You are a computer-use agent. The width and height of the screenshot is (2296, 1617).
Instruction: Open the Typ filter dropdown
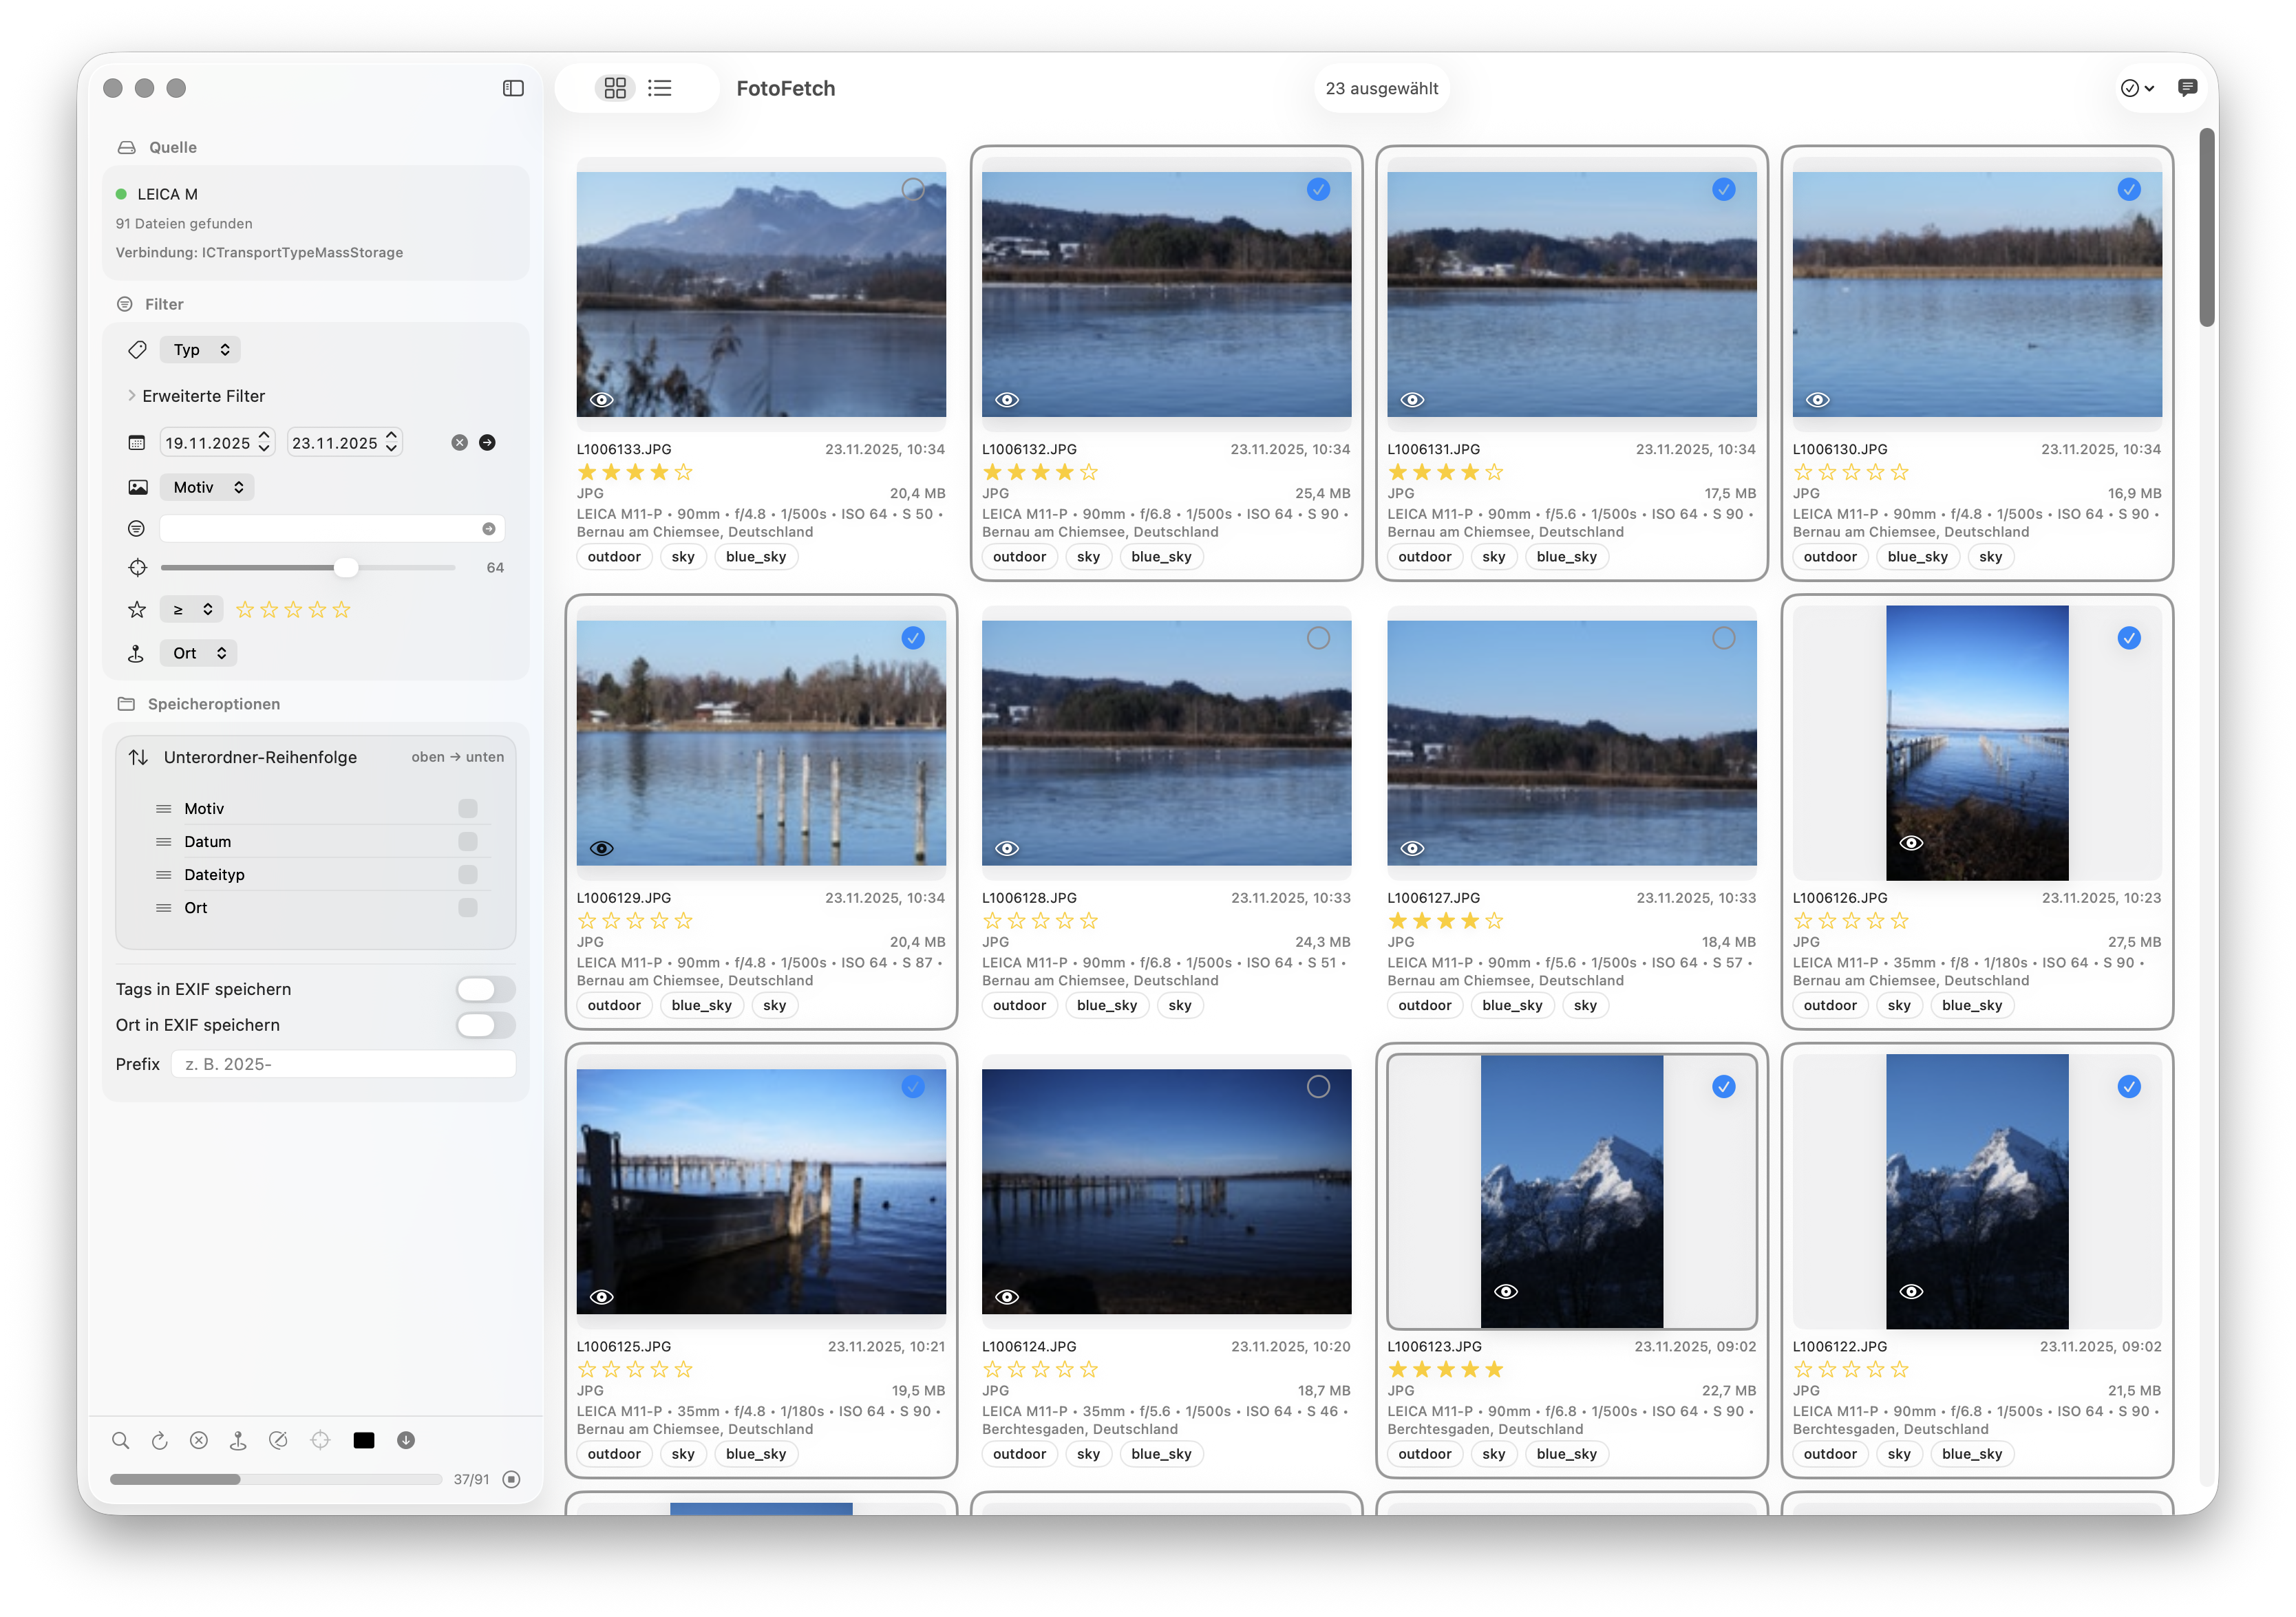(200, 349)
